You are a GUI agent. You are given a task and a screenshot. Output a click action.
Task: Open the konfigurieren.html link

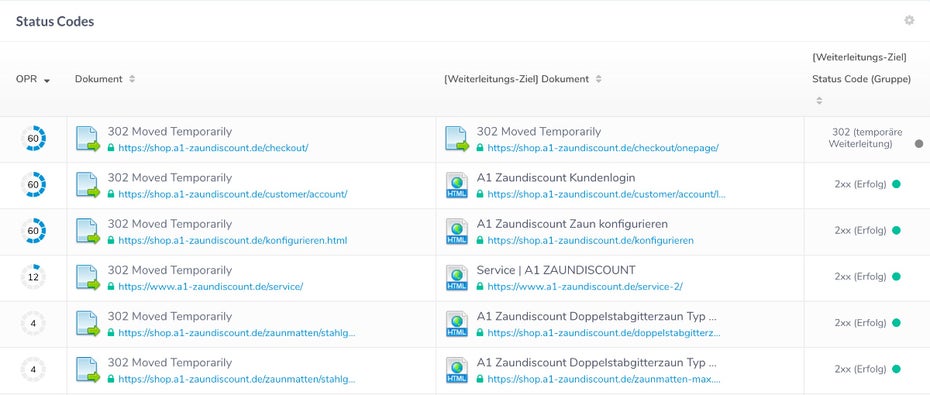232,241
